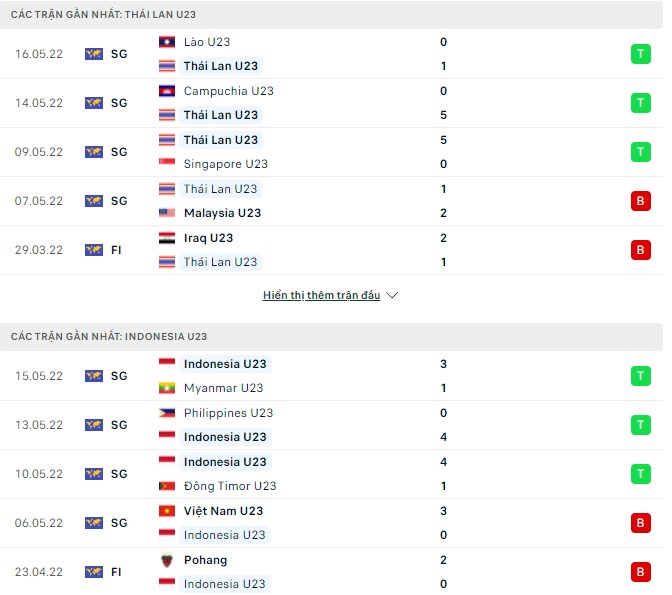Expand 'Hiển thị thêm trận đấu' chevron
Screen dimensions: 672x595
[392, 296]
